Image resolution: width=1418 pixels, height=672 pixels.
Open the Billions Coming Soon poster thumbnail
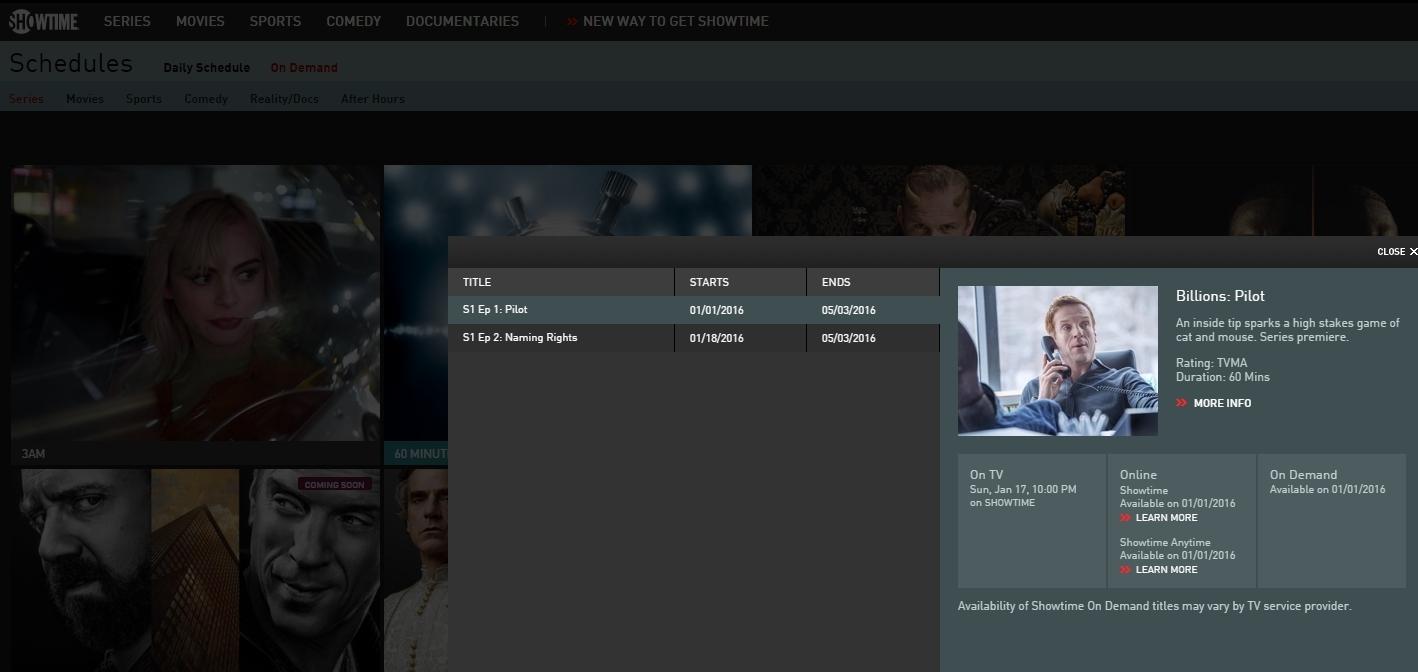pos(196,570)
